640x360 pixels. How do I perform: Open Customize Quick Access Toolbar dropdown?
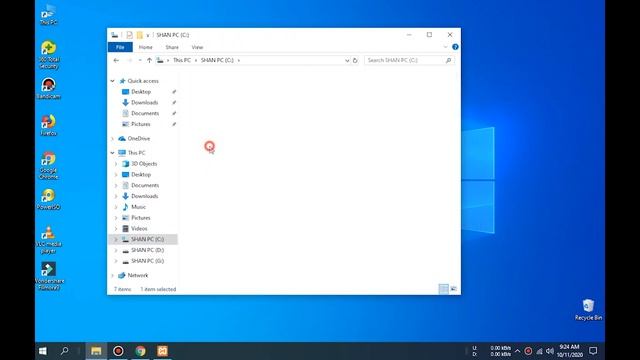click(148, 36)
